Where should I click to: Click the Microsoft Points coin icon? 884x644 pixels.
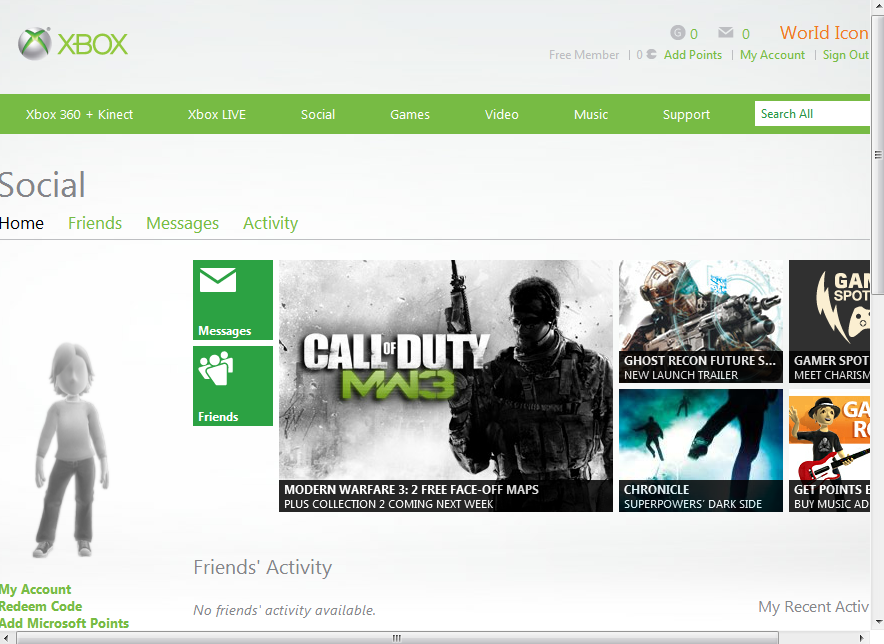tap(652, 54)
